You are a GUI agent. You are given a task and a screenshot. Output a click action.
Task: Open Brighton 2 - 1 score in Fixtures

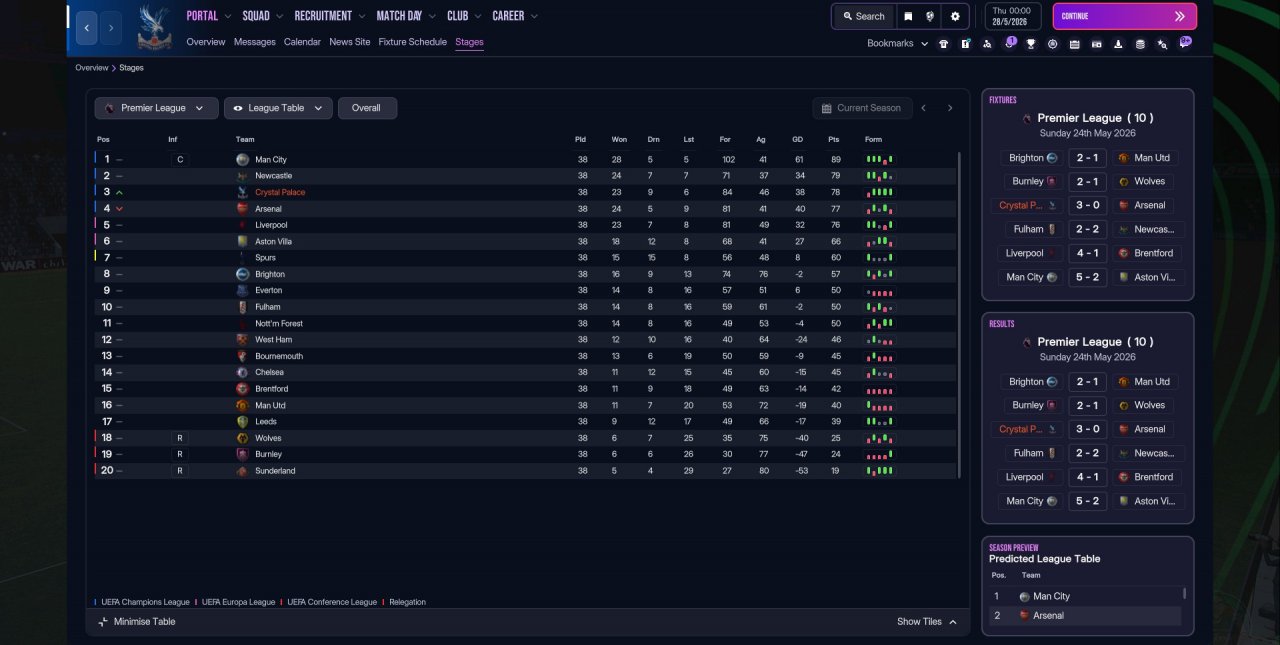[x=1087, y=158]
